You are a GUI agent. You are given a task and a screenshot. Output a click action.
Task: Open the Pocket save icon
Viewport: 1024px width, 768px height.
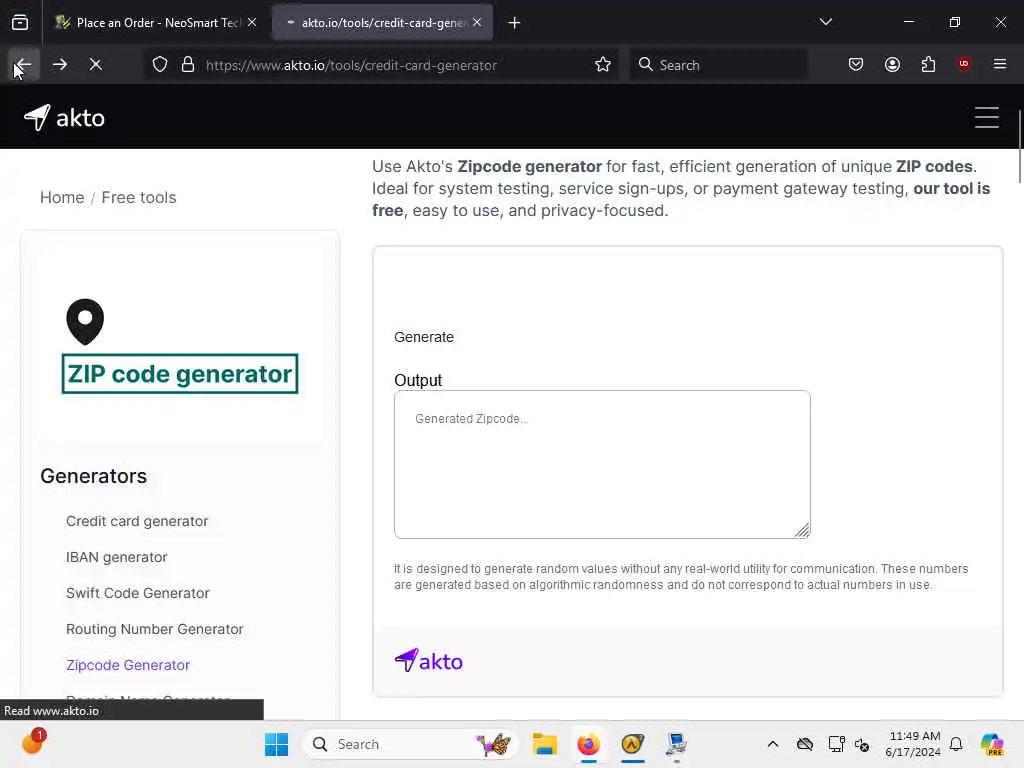click(x=856, y=65)
